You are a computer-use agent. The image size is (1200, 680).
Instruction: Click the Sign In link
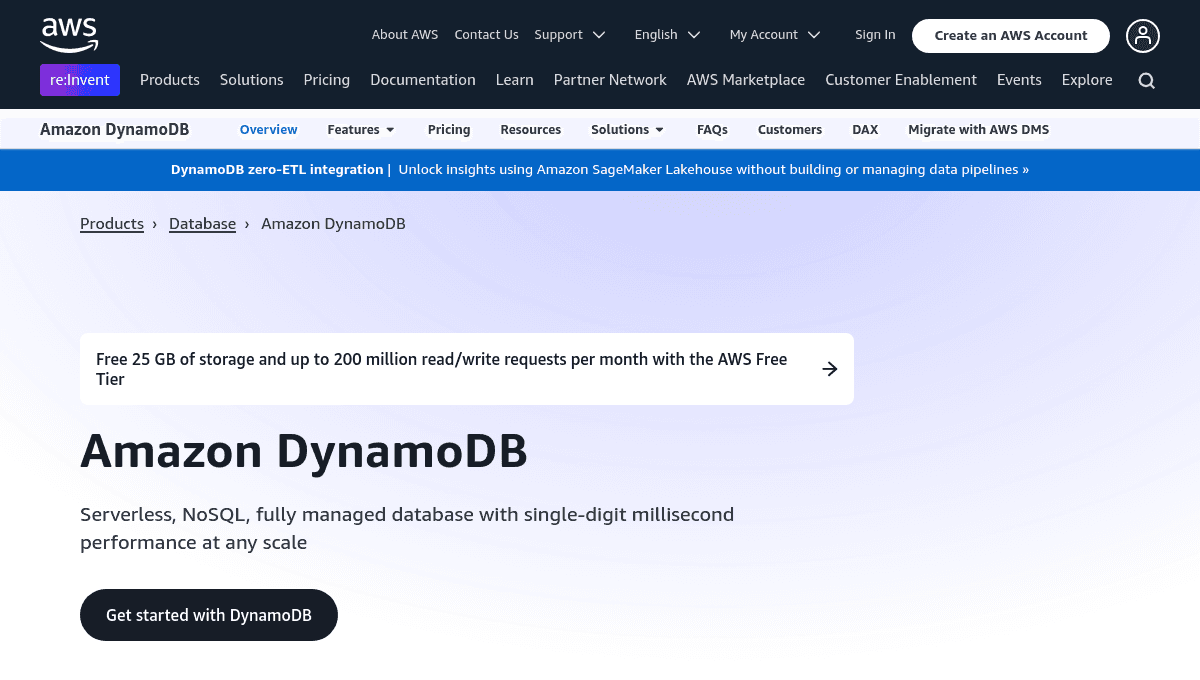(x=875, y=34)
